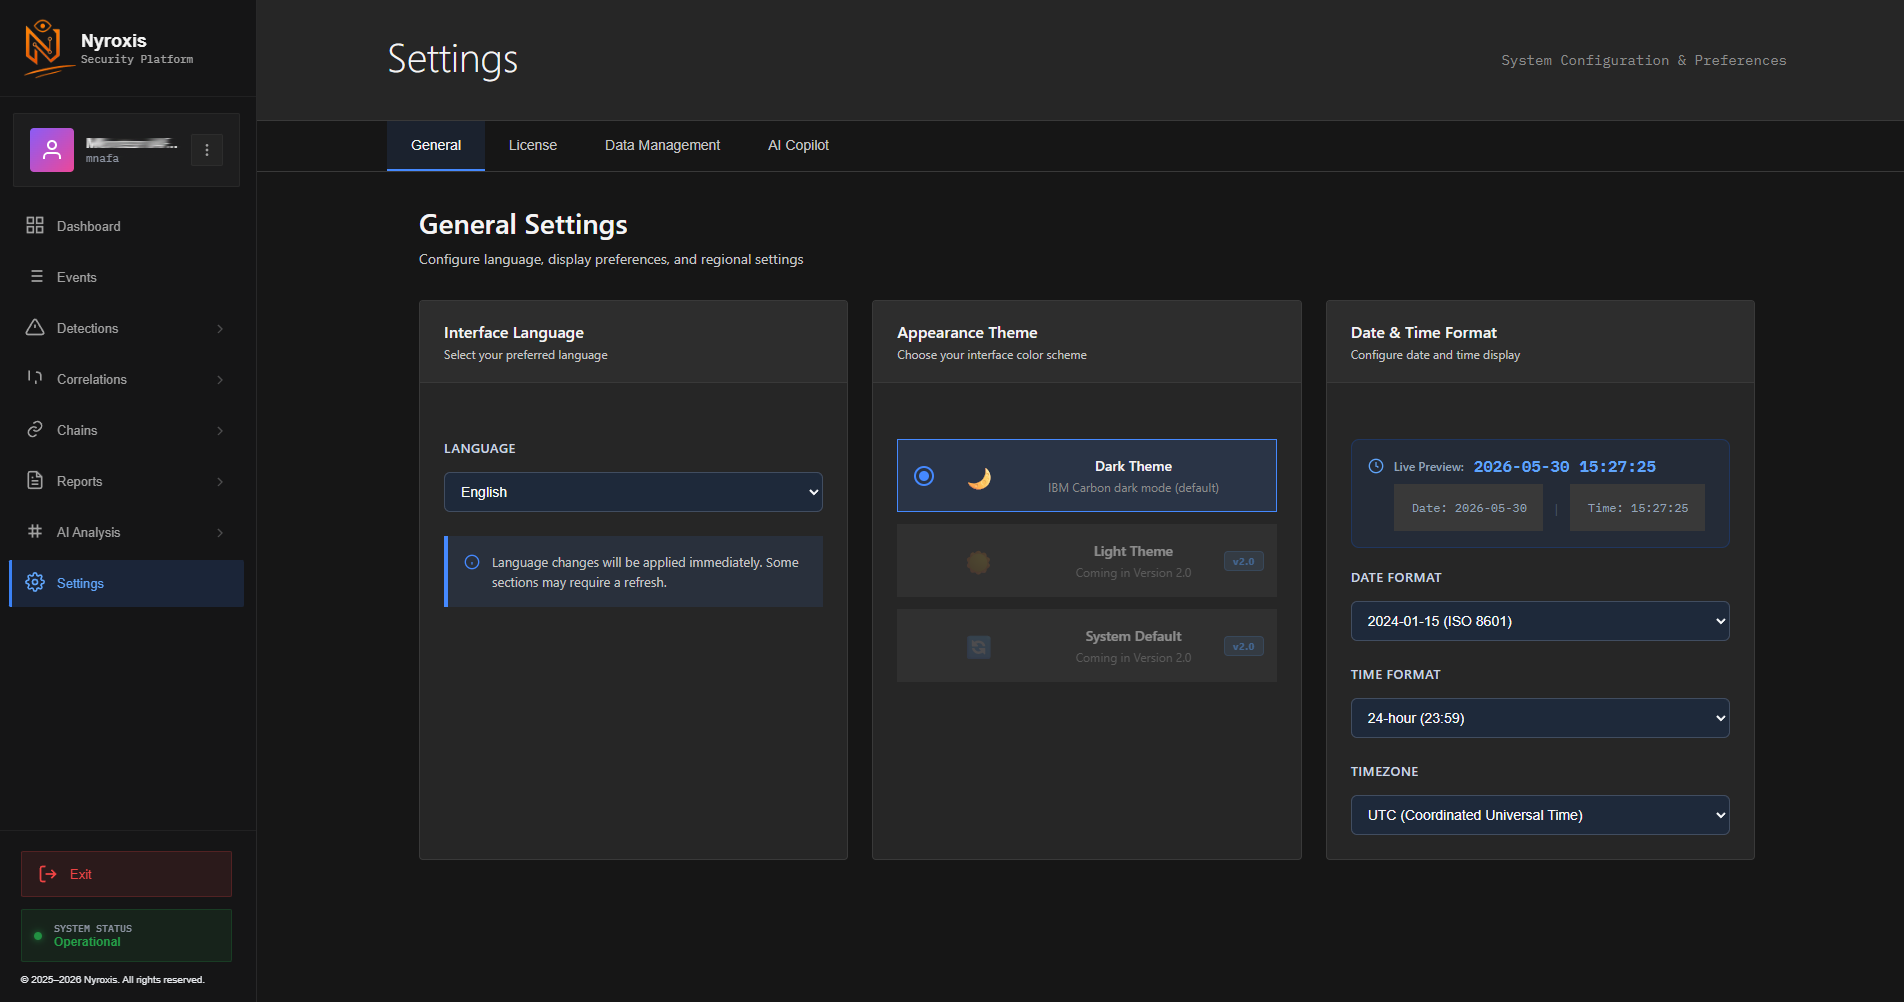Open the Date Format dropdown
This screenshot has width=1904, height=1002.
[1540, 621]
